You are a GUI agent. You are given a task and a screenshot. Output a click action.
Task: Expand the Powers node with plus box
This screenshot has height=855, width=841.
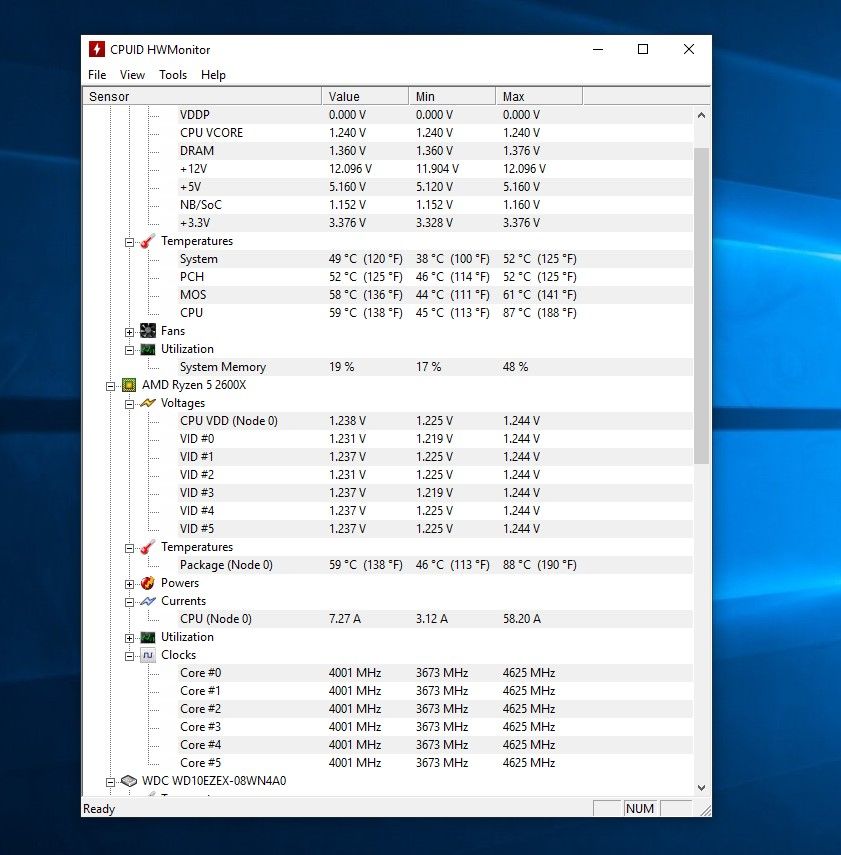coord(130,583)
